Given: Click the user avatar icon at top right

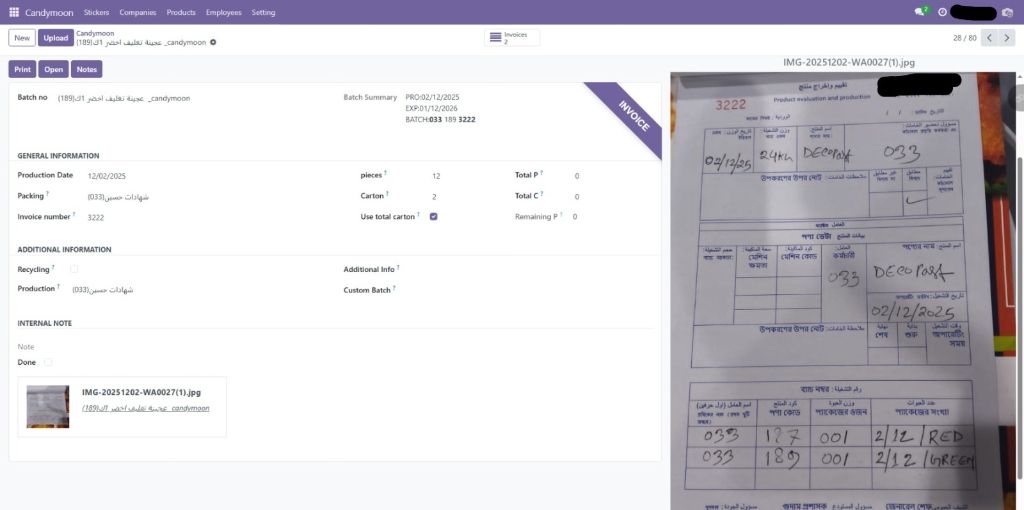Looking at the screenshot, I should (x=1008, y=12).
